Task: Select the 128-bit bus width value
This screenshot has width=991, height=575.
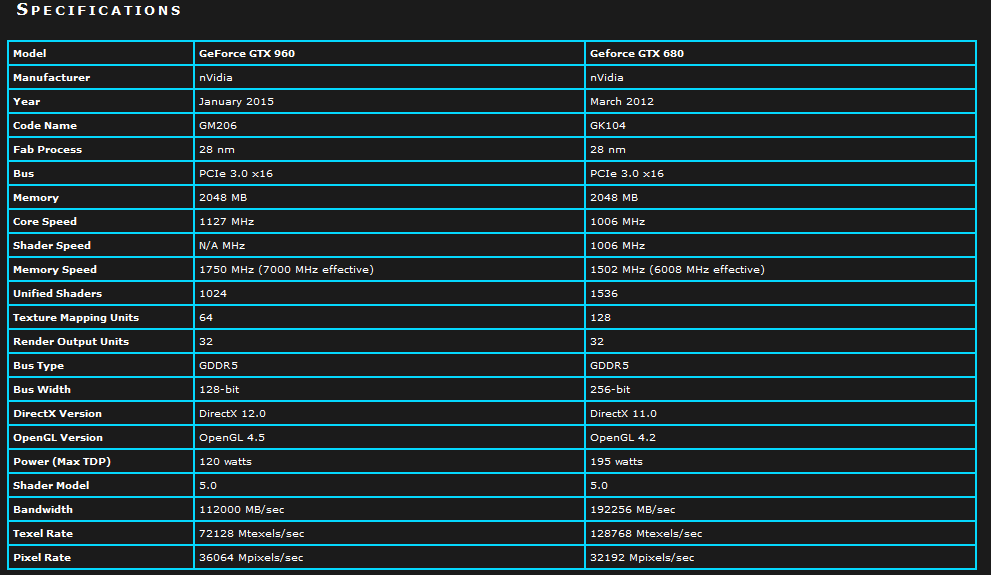Action: tap(219, 390)
